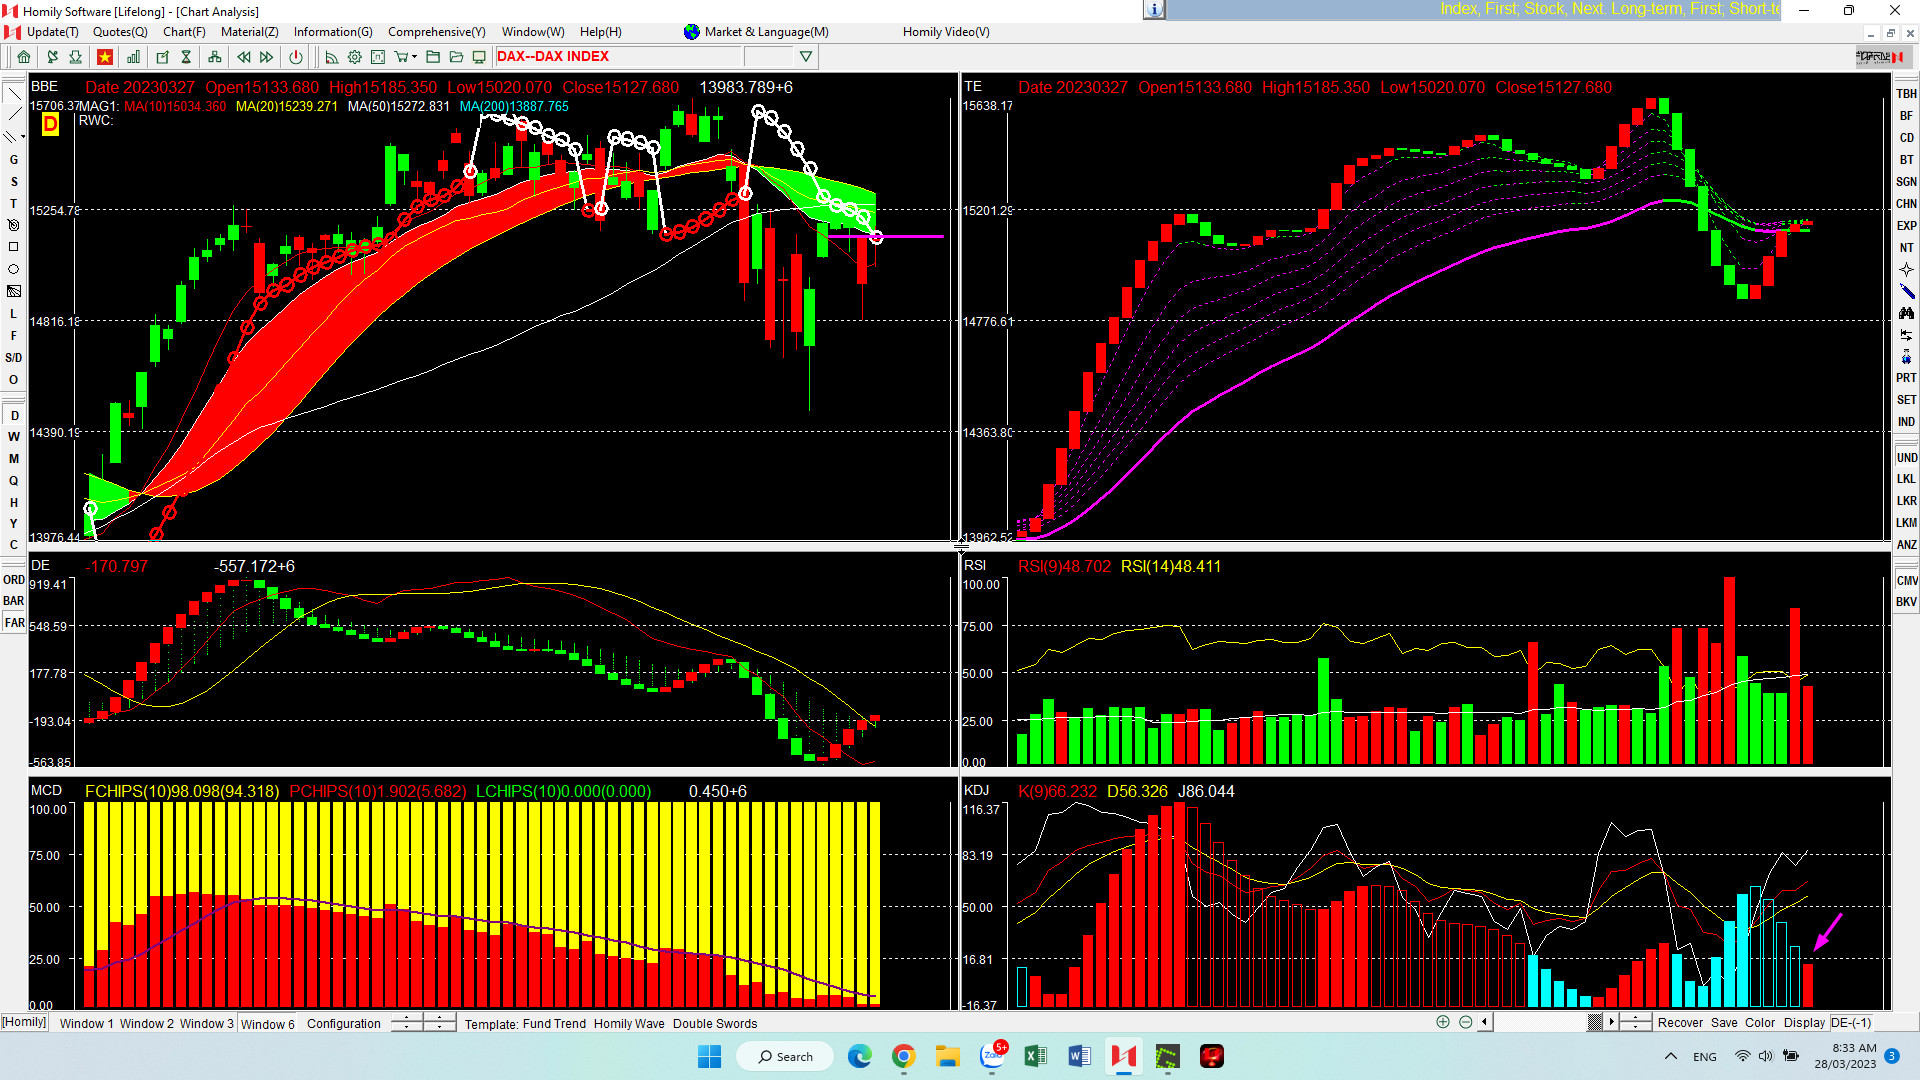This screenshot has height=1080, width=1920.
Task: Toggle the D daily period button
Action: point(14,416)
